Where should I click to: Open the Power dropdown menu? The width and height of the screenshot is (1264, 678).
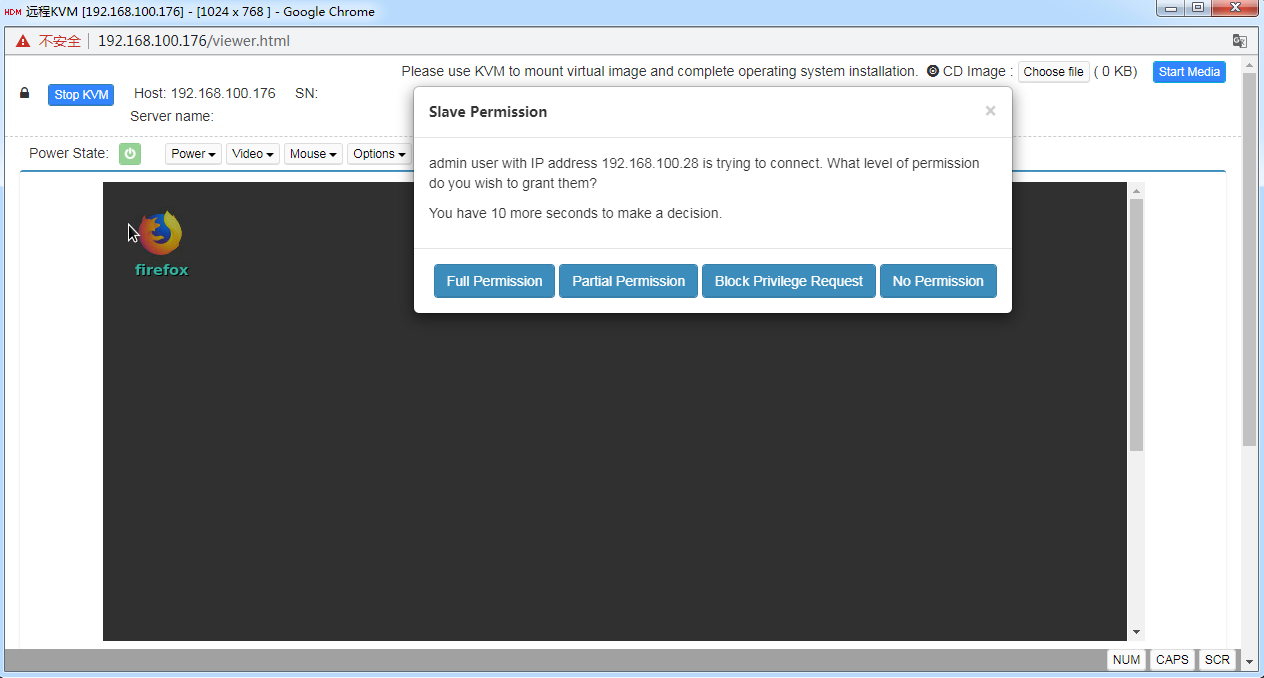pyautogui.click(x=193, y=154)
